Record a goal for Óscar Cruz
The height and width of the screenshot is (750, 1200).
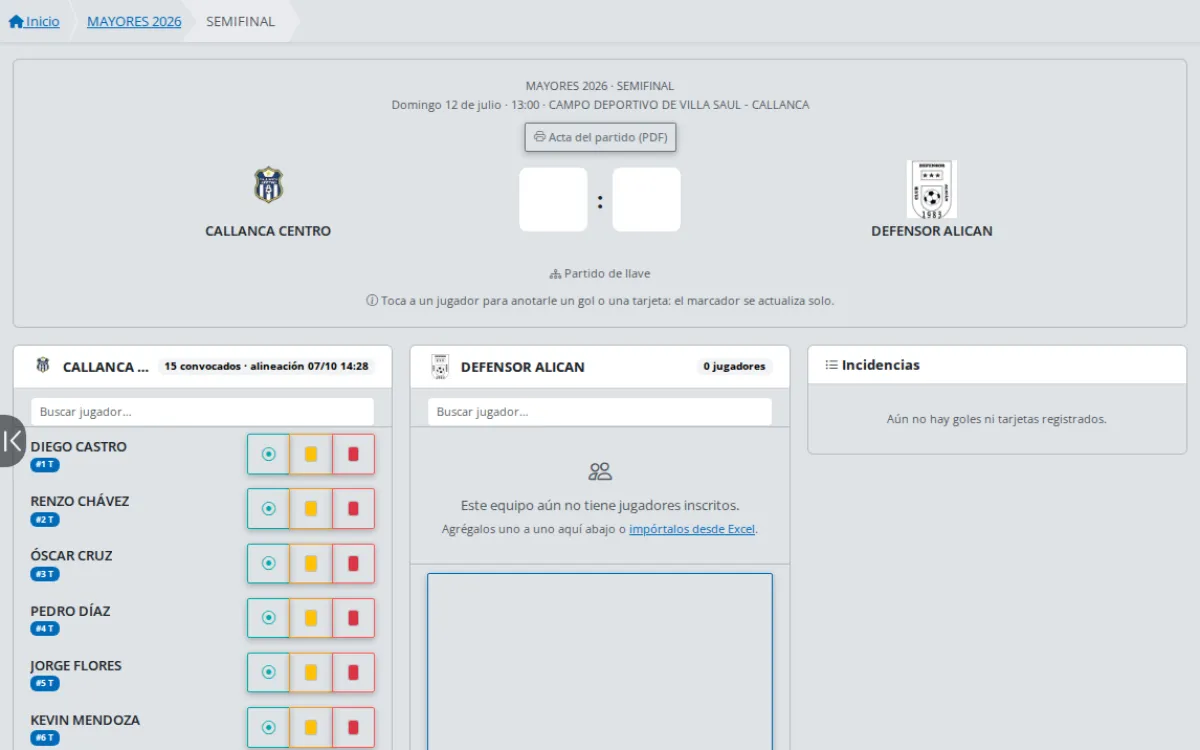coord(268,563)
